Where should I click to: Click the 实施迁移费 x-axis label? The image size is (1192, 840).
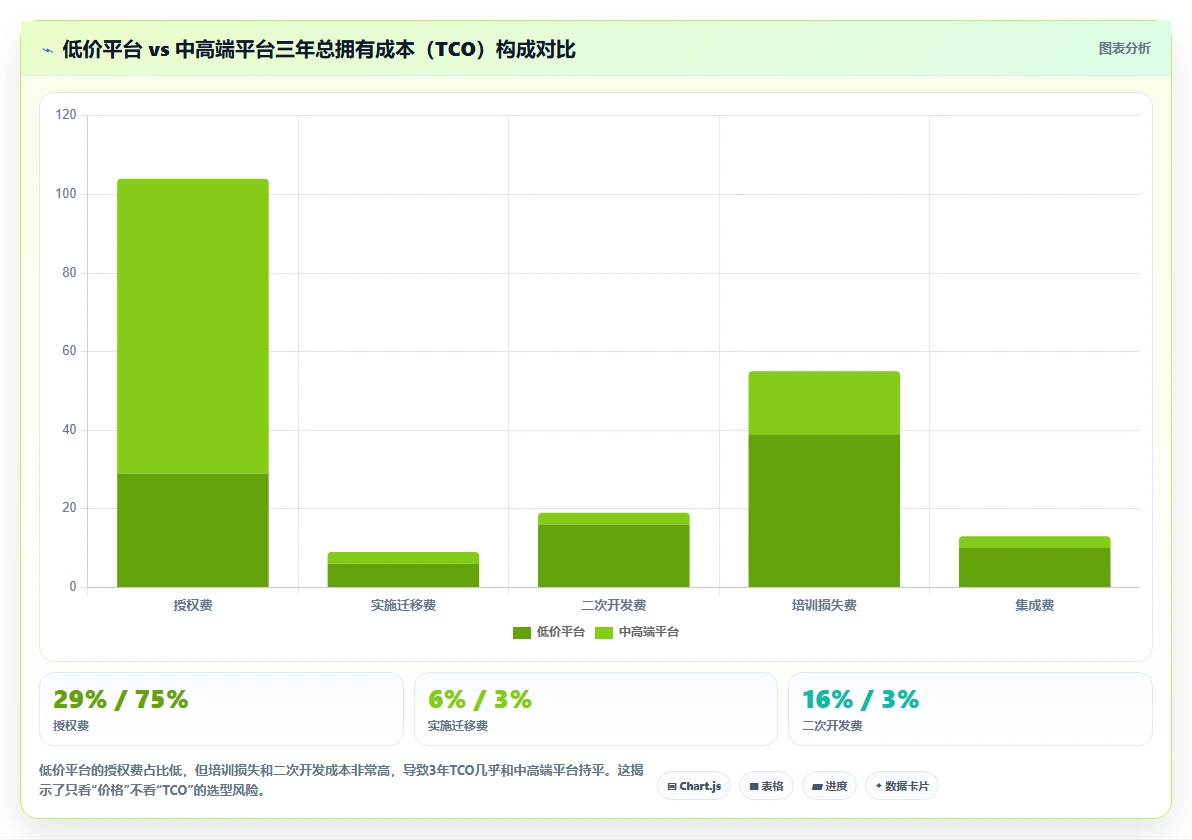[x=403, y=605]
